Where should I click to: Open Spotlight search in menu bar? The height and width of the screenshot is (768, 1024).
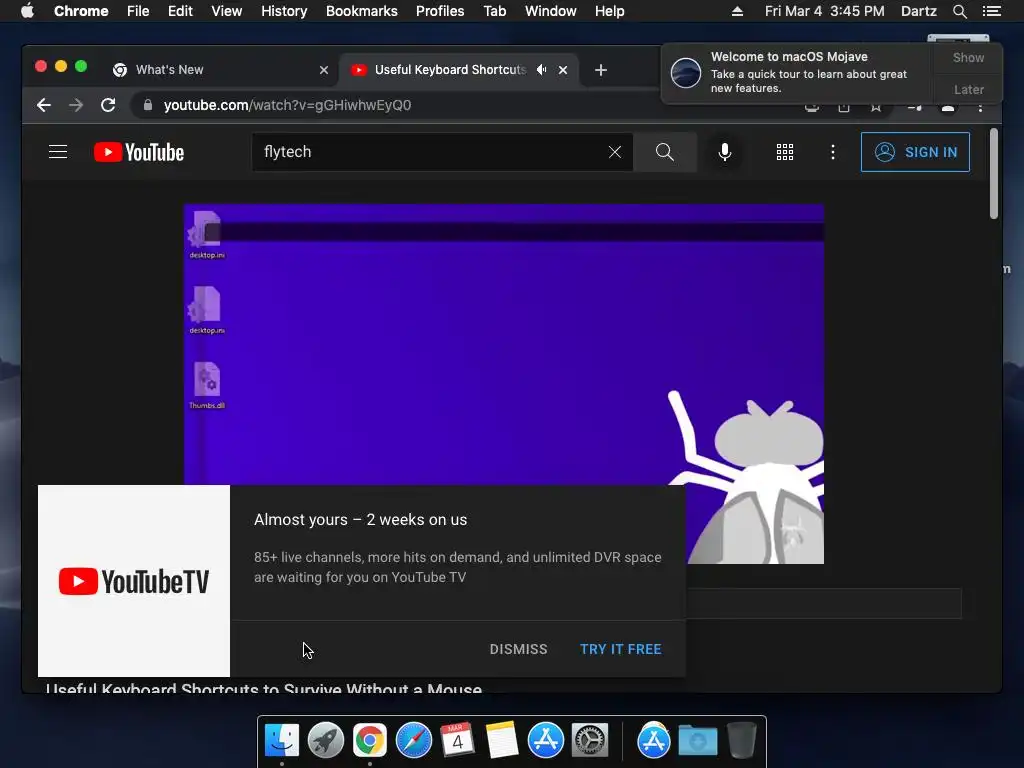(959, 11)
